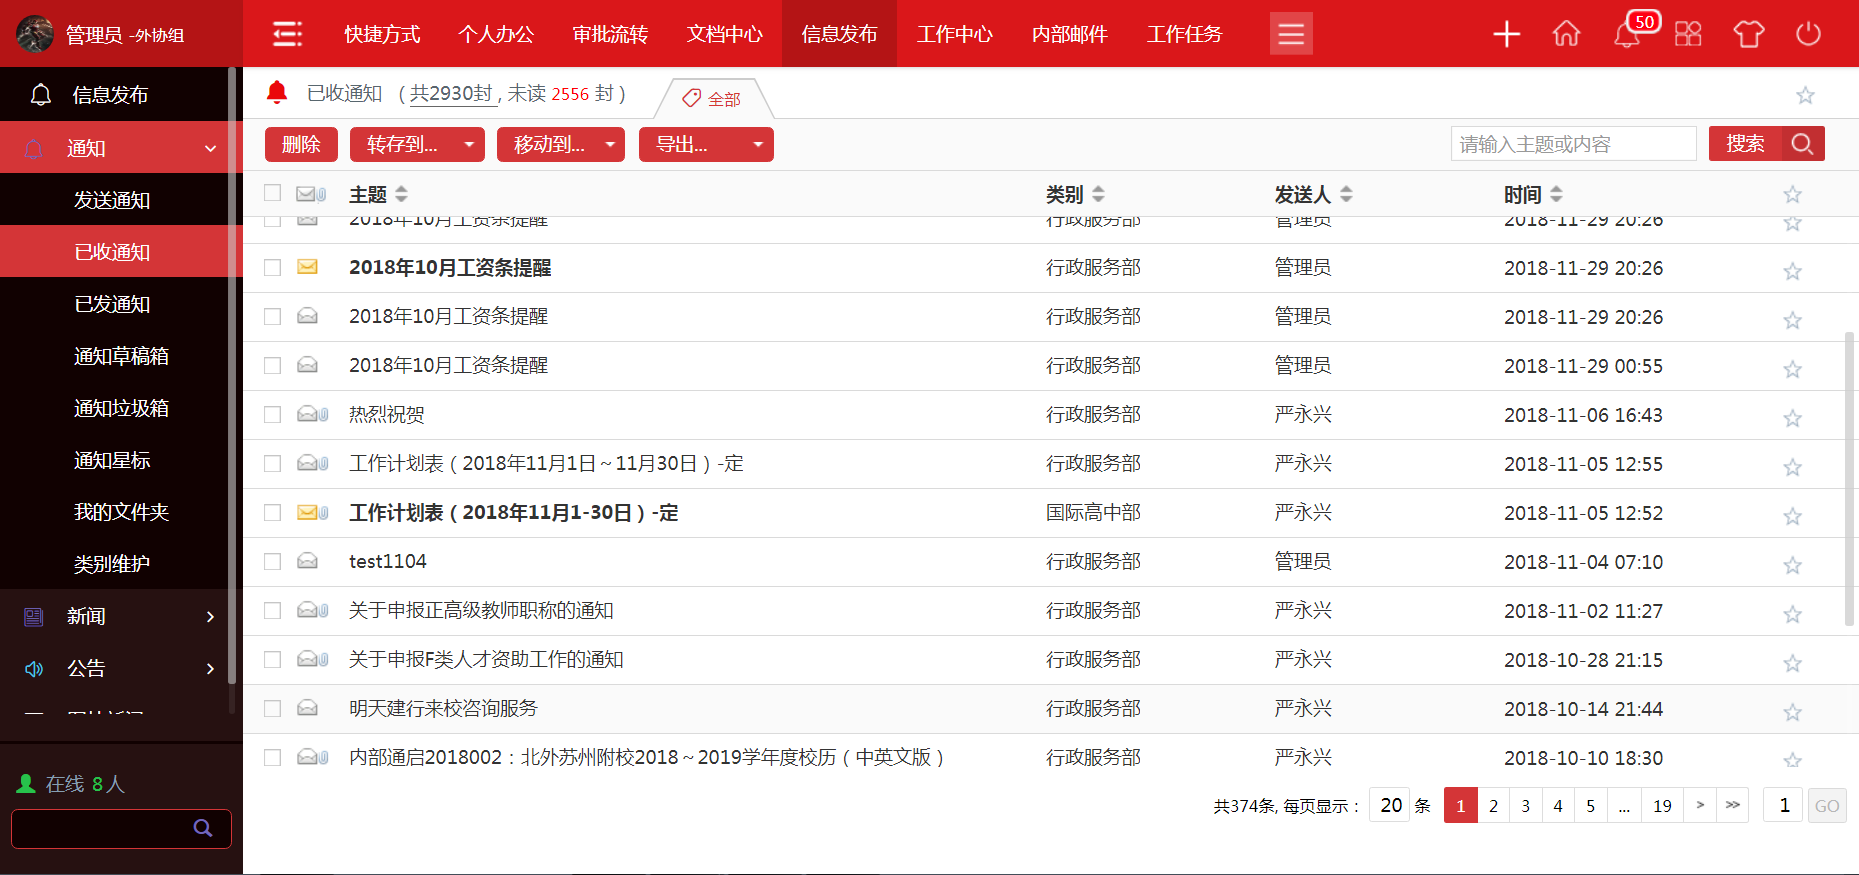
Task: Open the 转存到 dropdown
Action: click(417, 145)
